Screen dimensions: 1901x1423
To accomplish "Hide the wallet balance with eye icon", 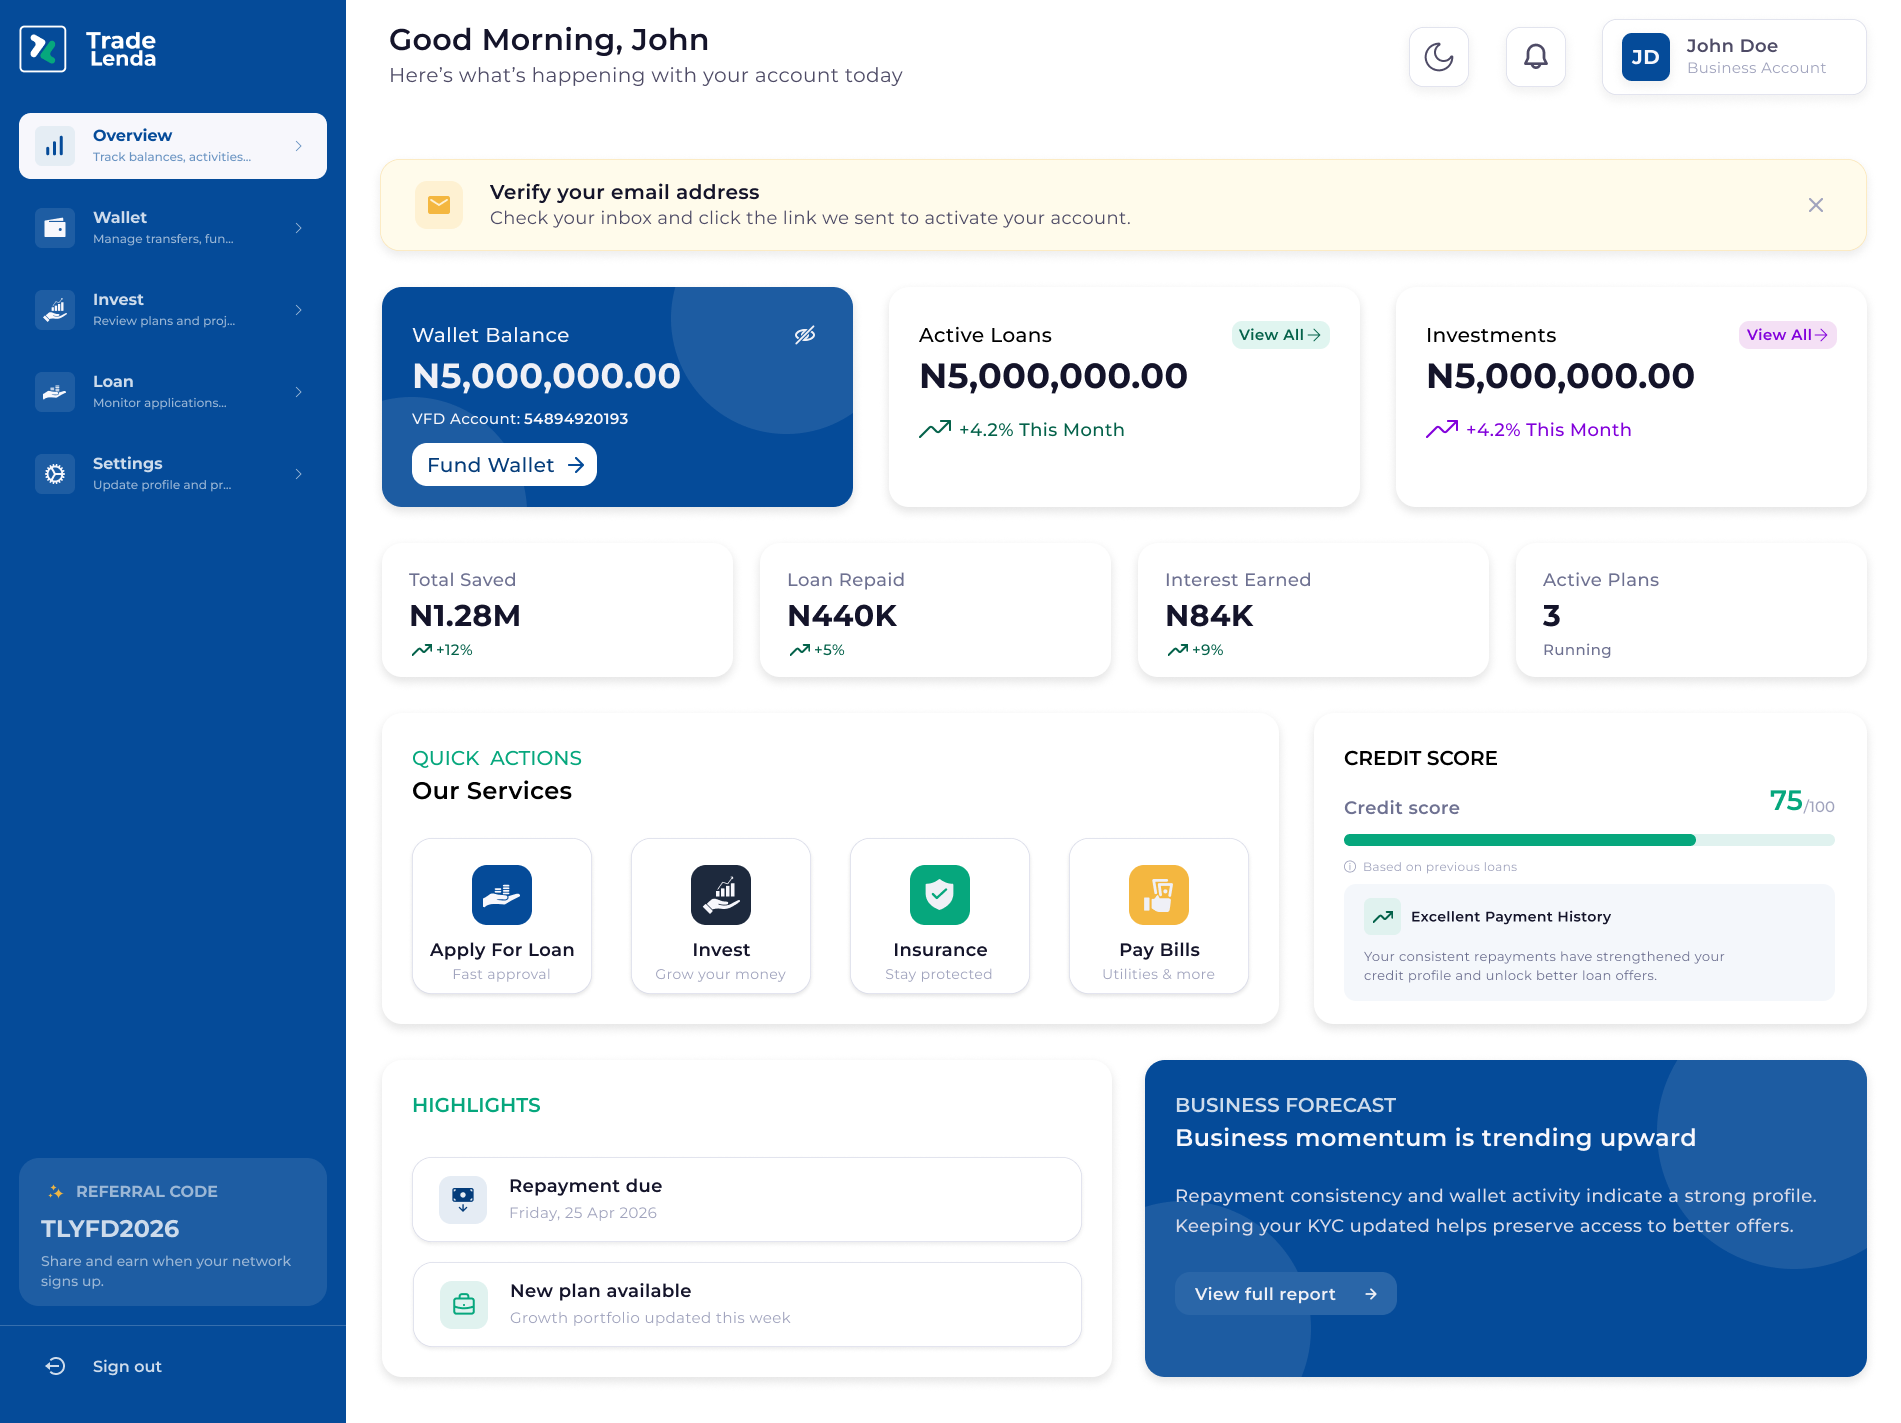I will pos(805,335).
